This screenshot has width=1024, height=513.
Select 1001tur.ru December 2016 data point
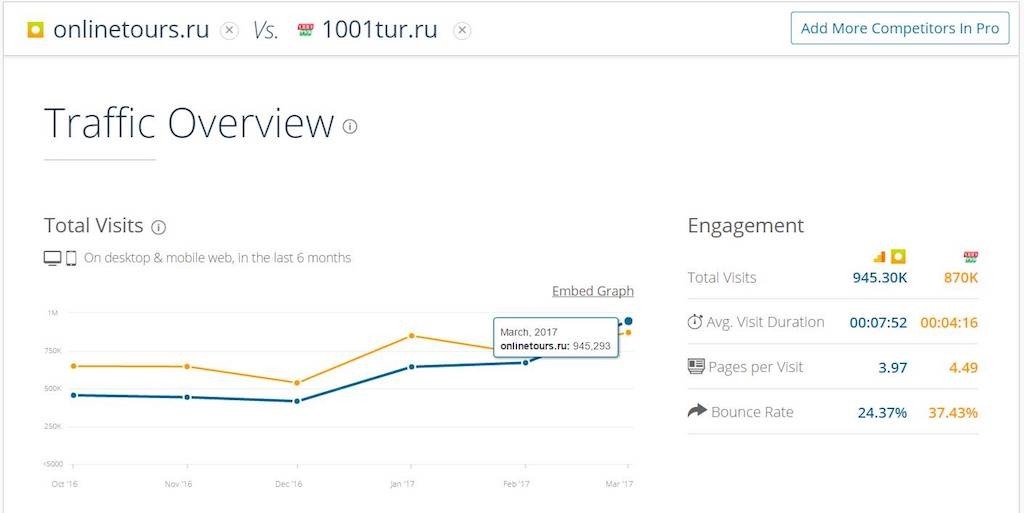pos(297,383)
